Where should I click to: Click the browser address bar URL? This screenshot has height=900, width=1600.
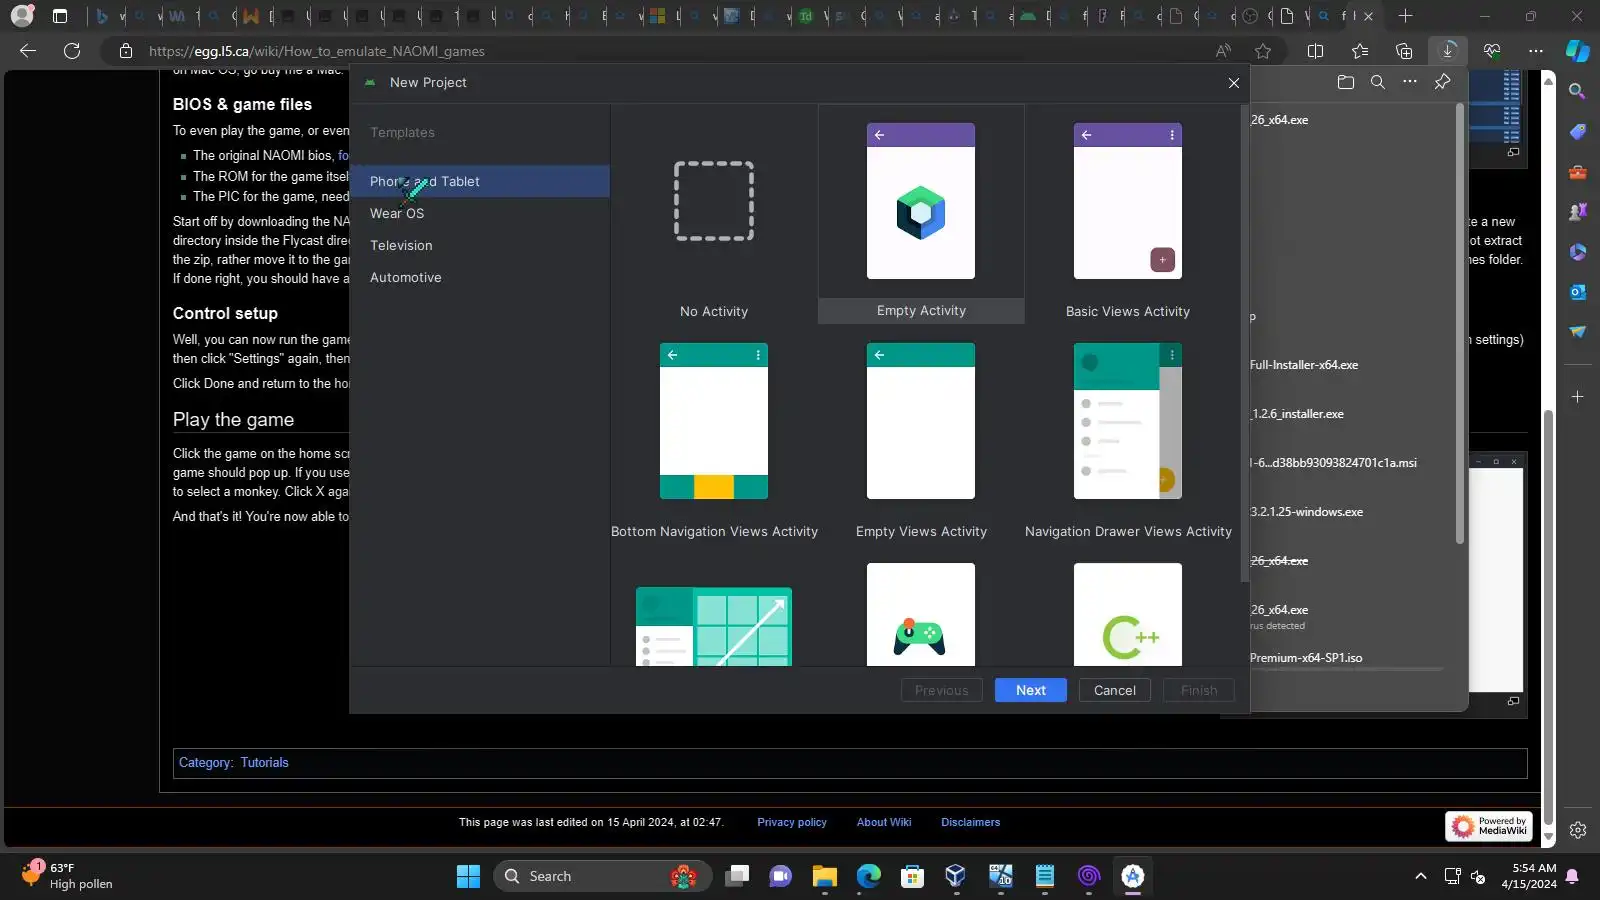pyautogui.click(x=317, y=51)
